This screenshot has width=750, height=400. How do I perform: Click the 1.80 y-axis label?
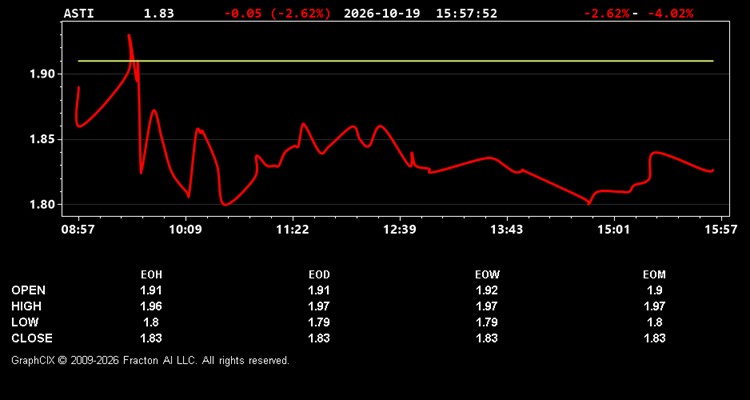click(43, 205)
